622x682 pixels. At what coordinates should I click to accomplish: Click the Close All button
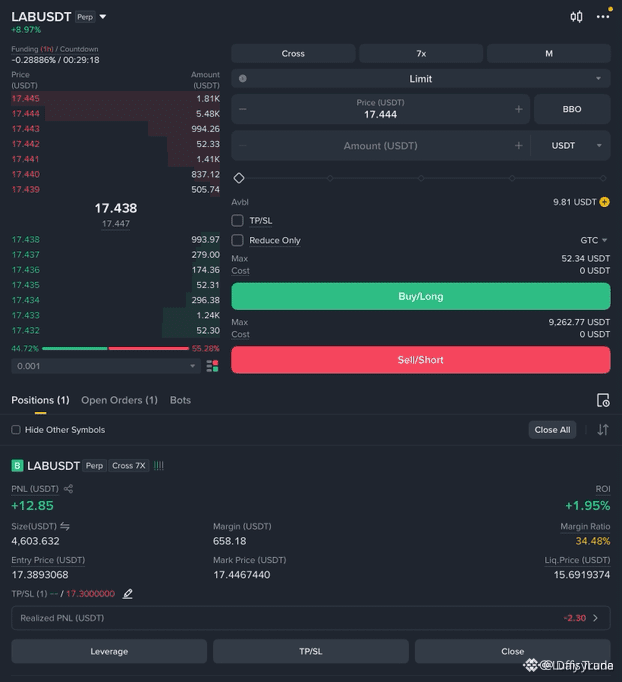click(552, 430)
